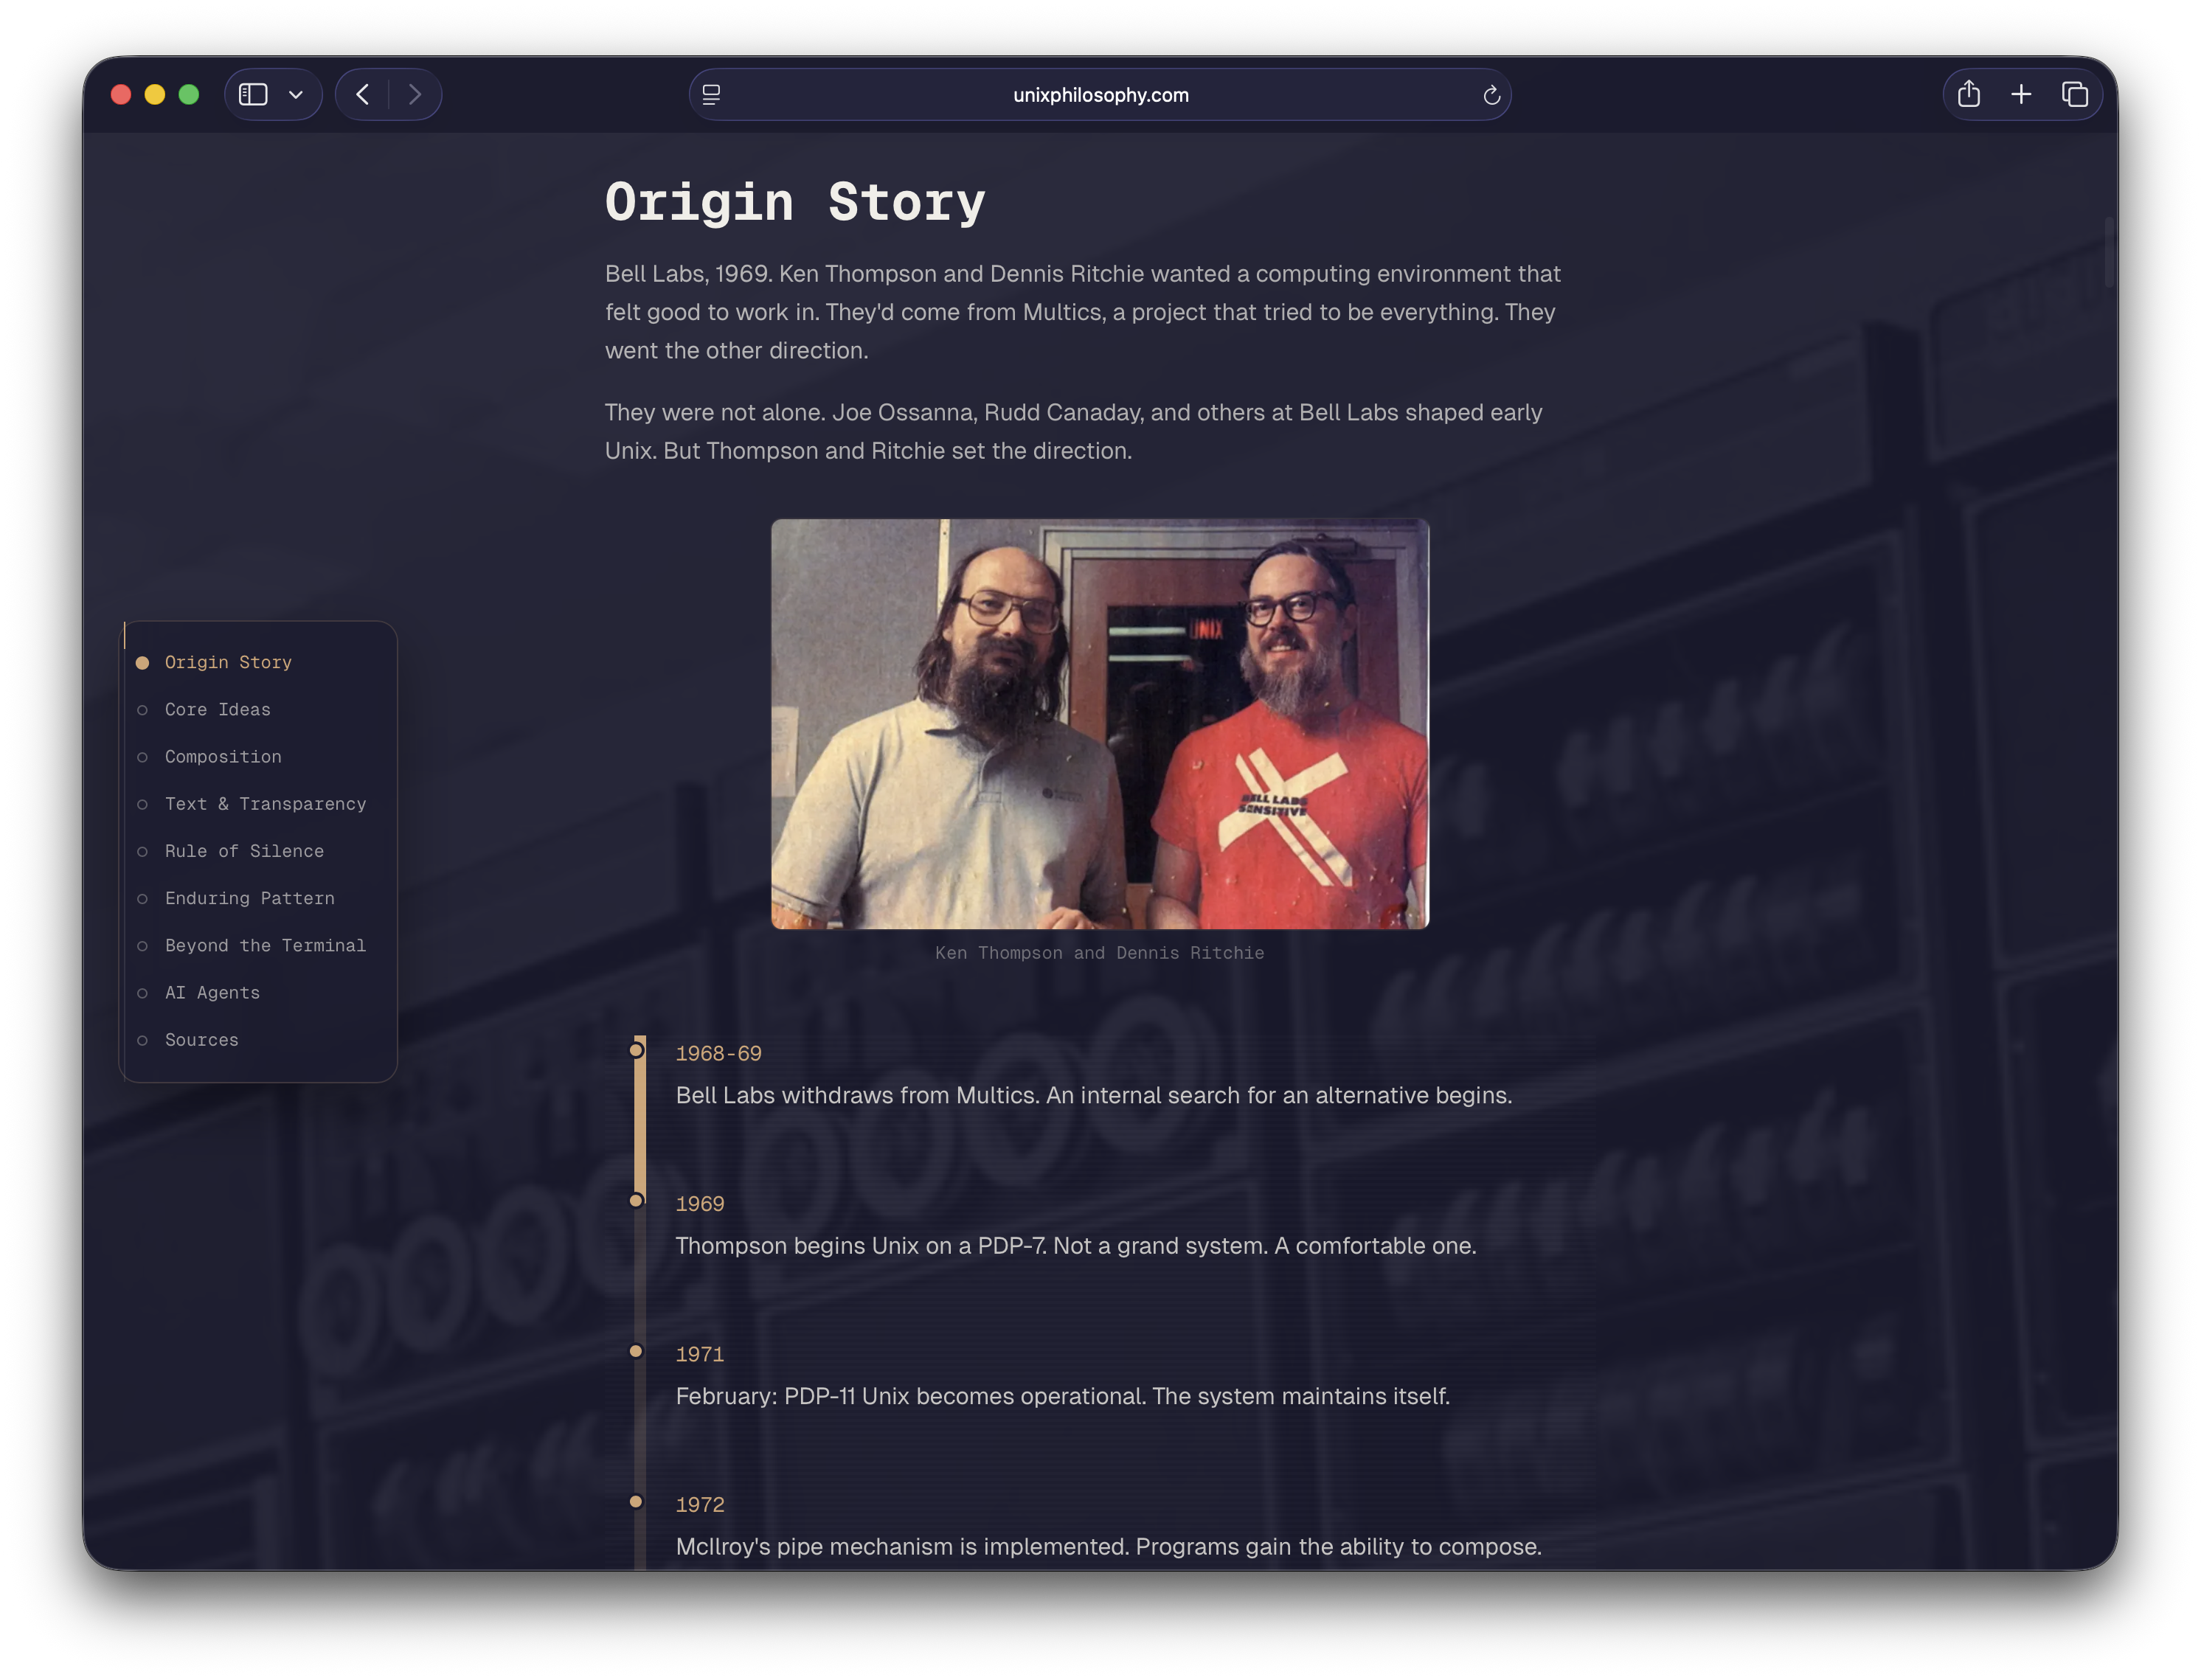This screenshot has width=2201, height=1680.
Task: Navigate back with the back arrow
Action: [362, 93]
